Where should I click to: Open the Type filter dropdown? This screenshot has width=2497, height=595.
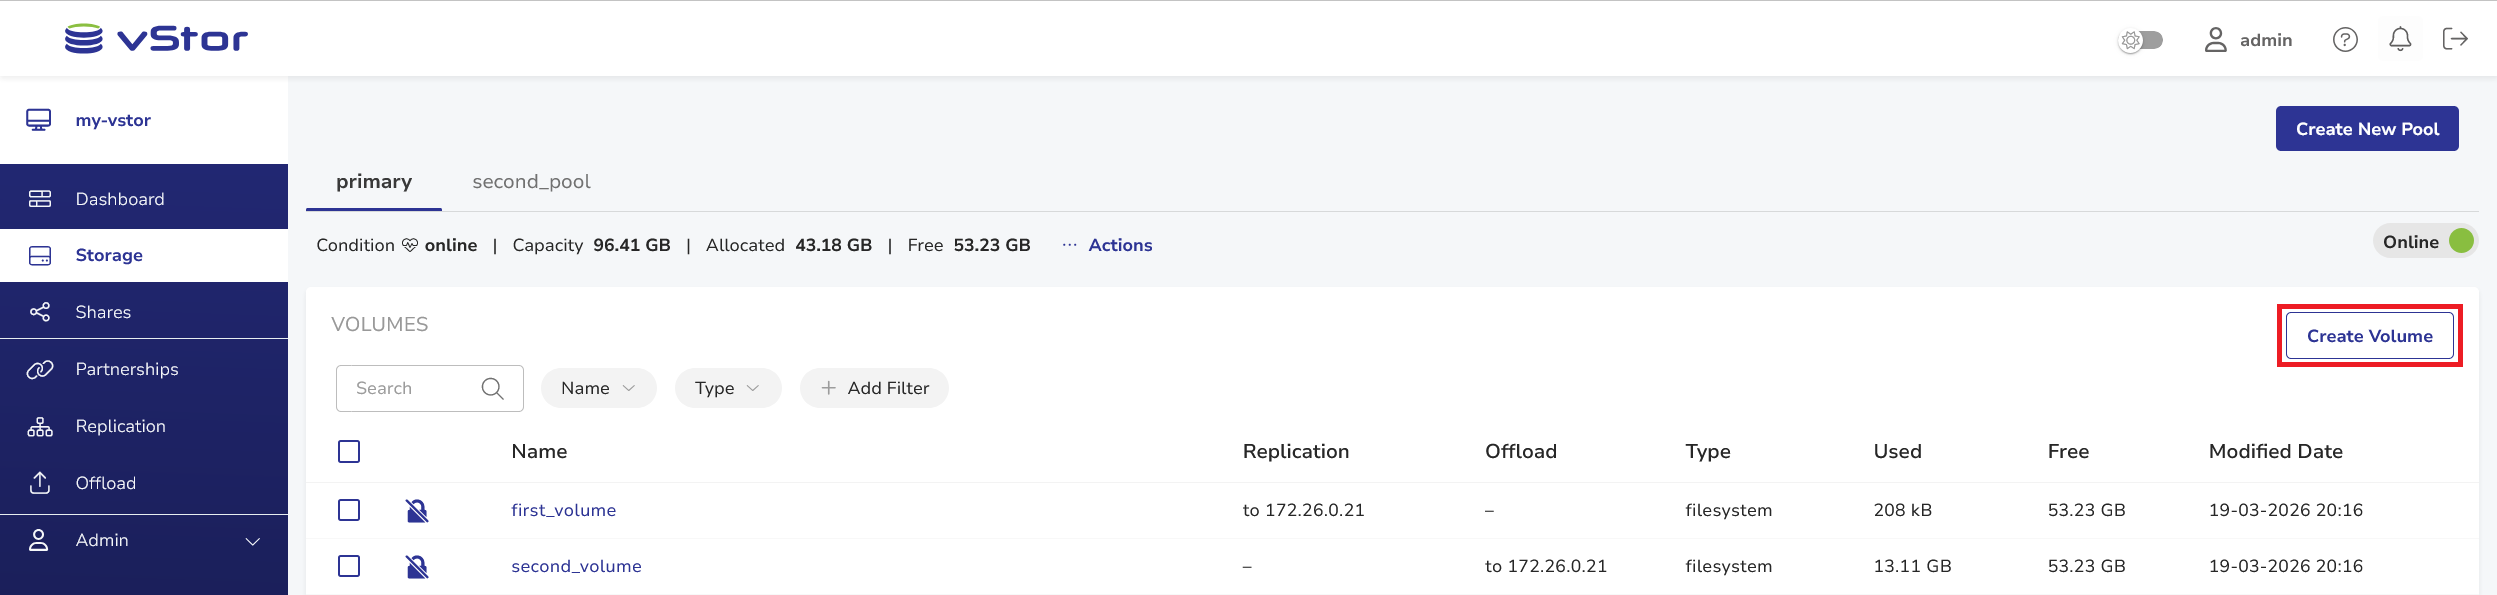[728, 388]
